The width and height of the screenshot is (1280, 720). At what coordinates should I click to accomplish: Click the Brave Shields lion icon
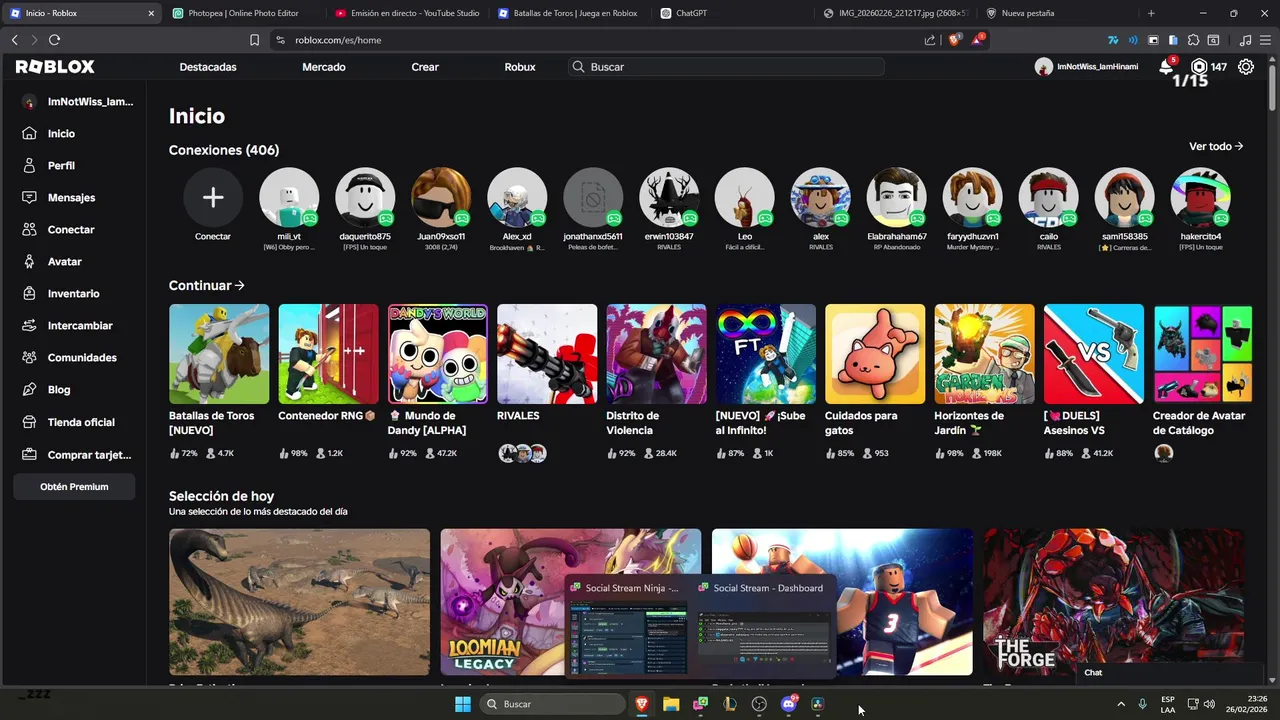point(954,40)
